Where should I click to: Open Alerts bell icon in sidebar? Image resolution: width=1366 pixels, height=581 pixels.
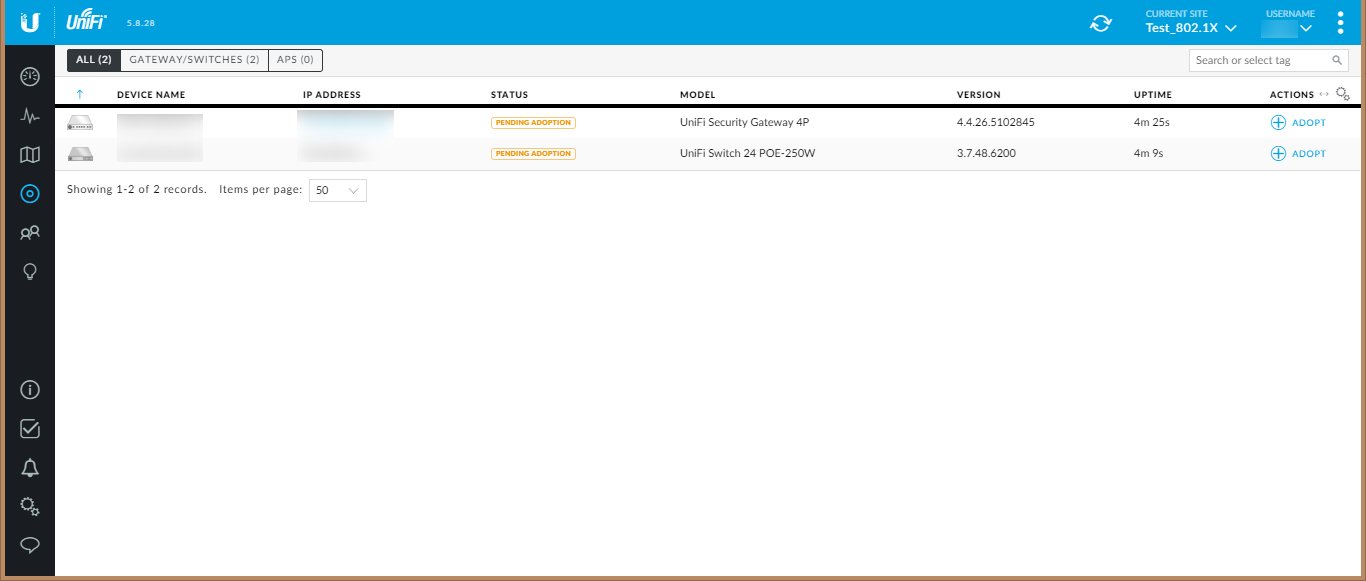pos(30,467)
